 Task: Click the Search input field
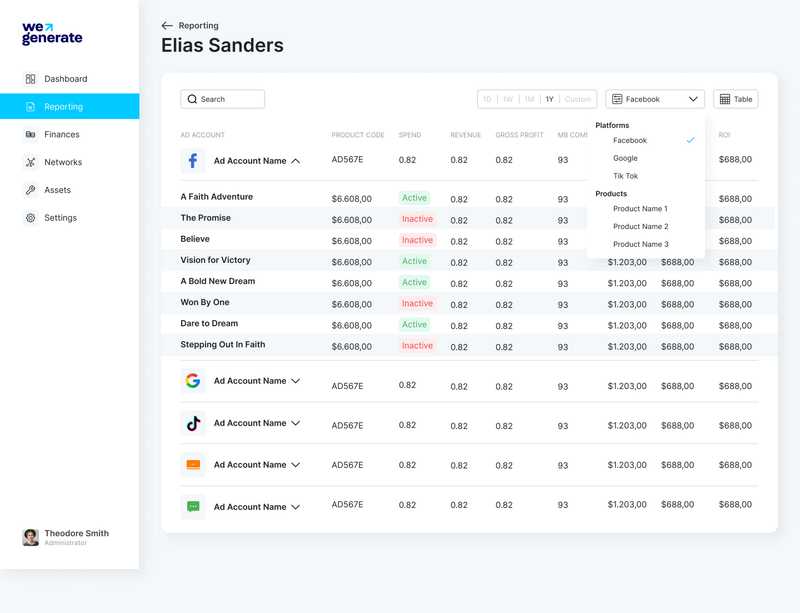(x=222, y=99)
